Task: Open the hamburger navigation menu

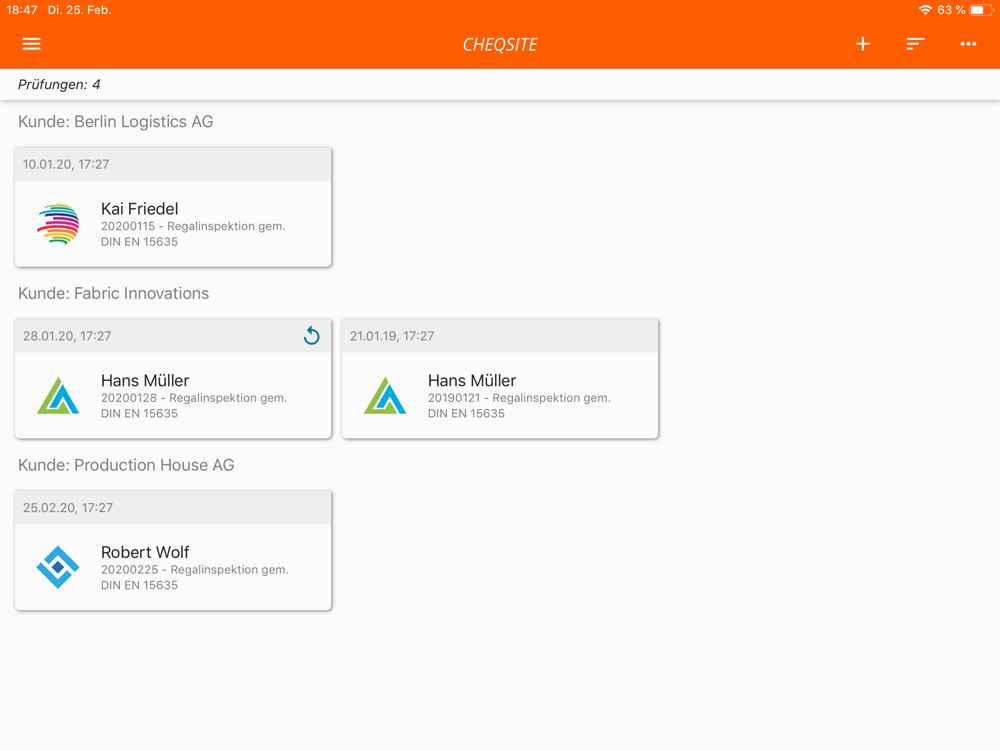Action: (31, 44)
